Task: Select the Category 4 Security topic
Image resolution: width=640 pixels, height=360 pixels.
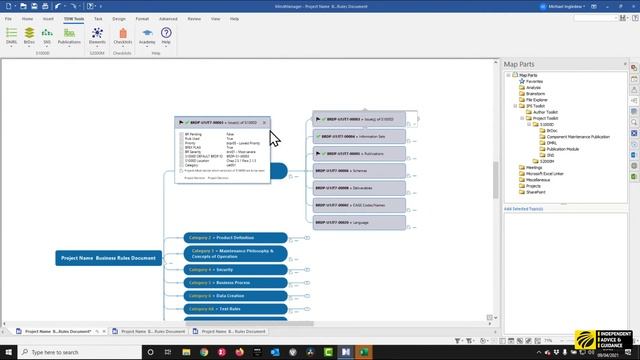Action: click(x=236, y=270)
